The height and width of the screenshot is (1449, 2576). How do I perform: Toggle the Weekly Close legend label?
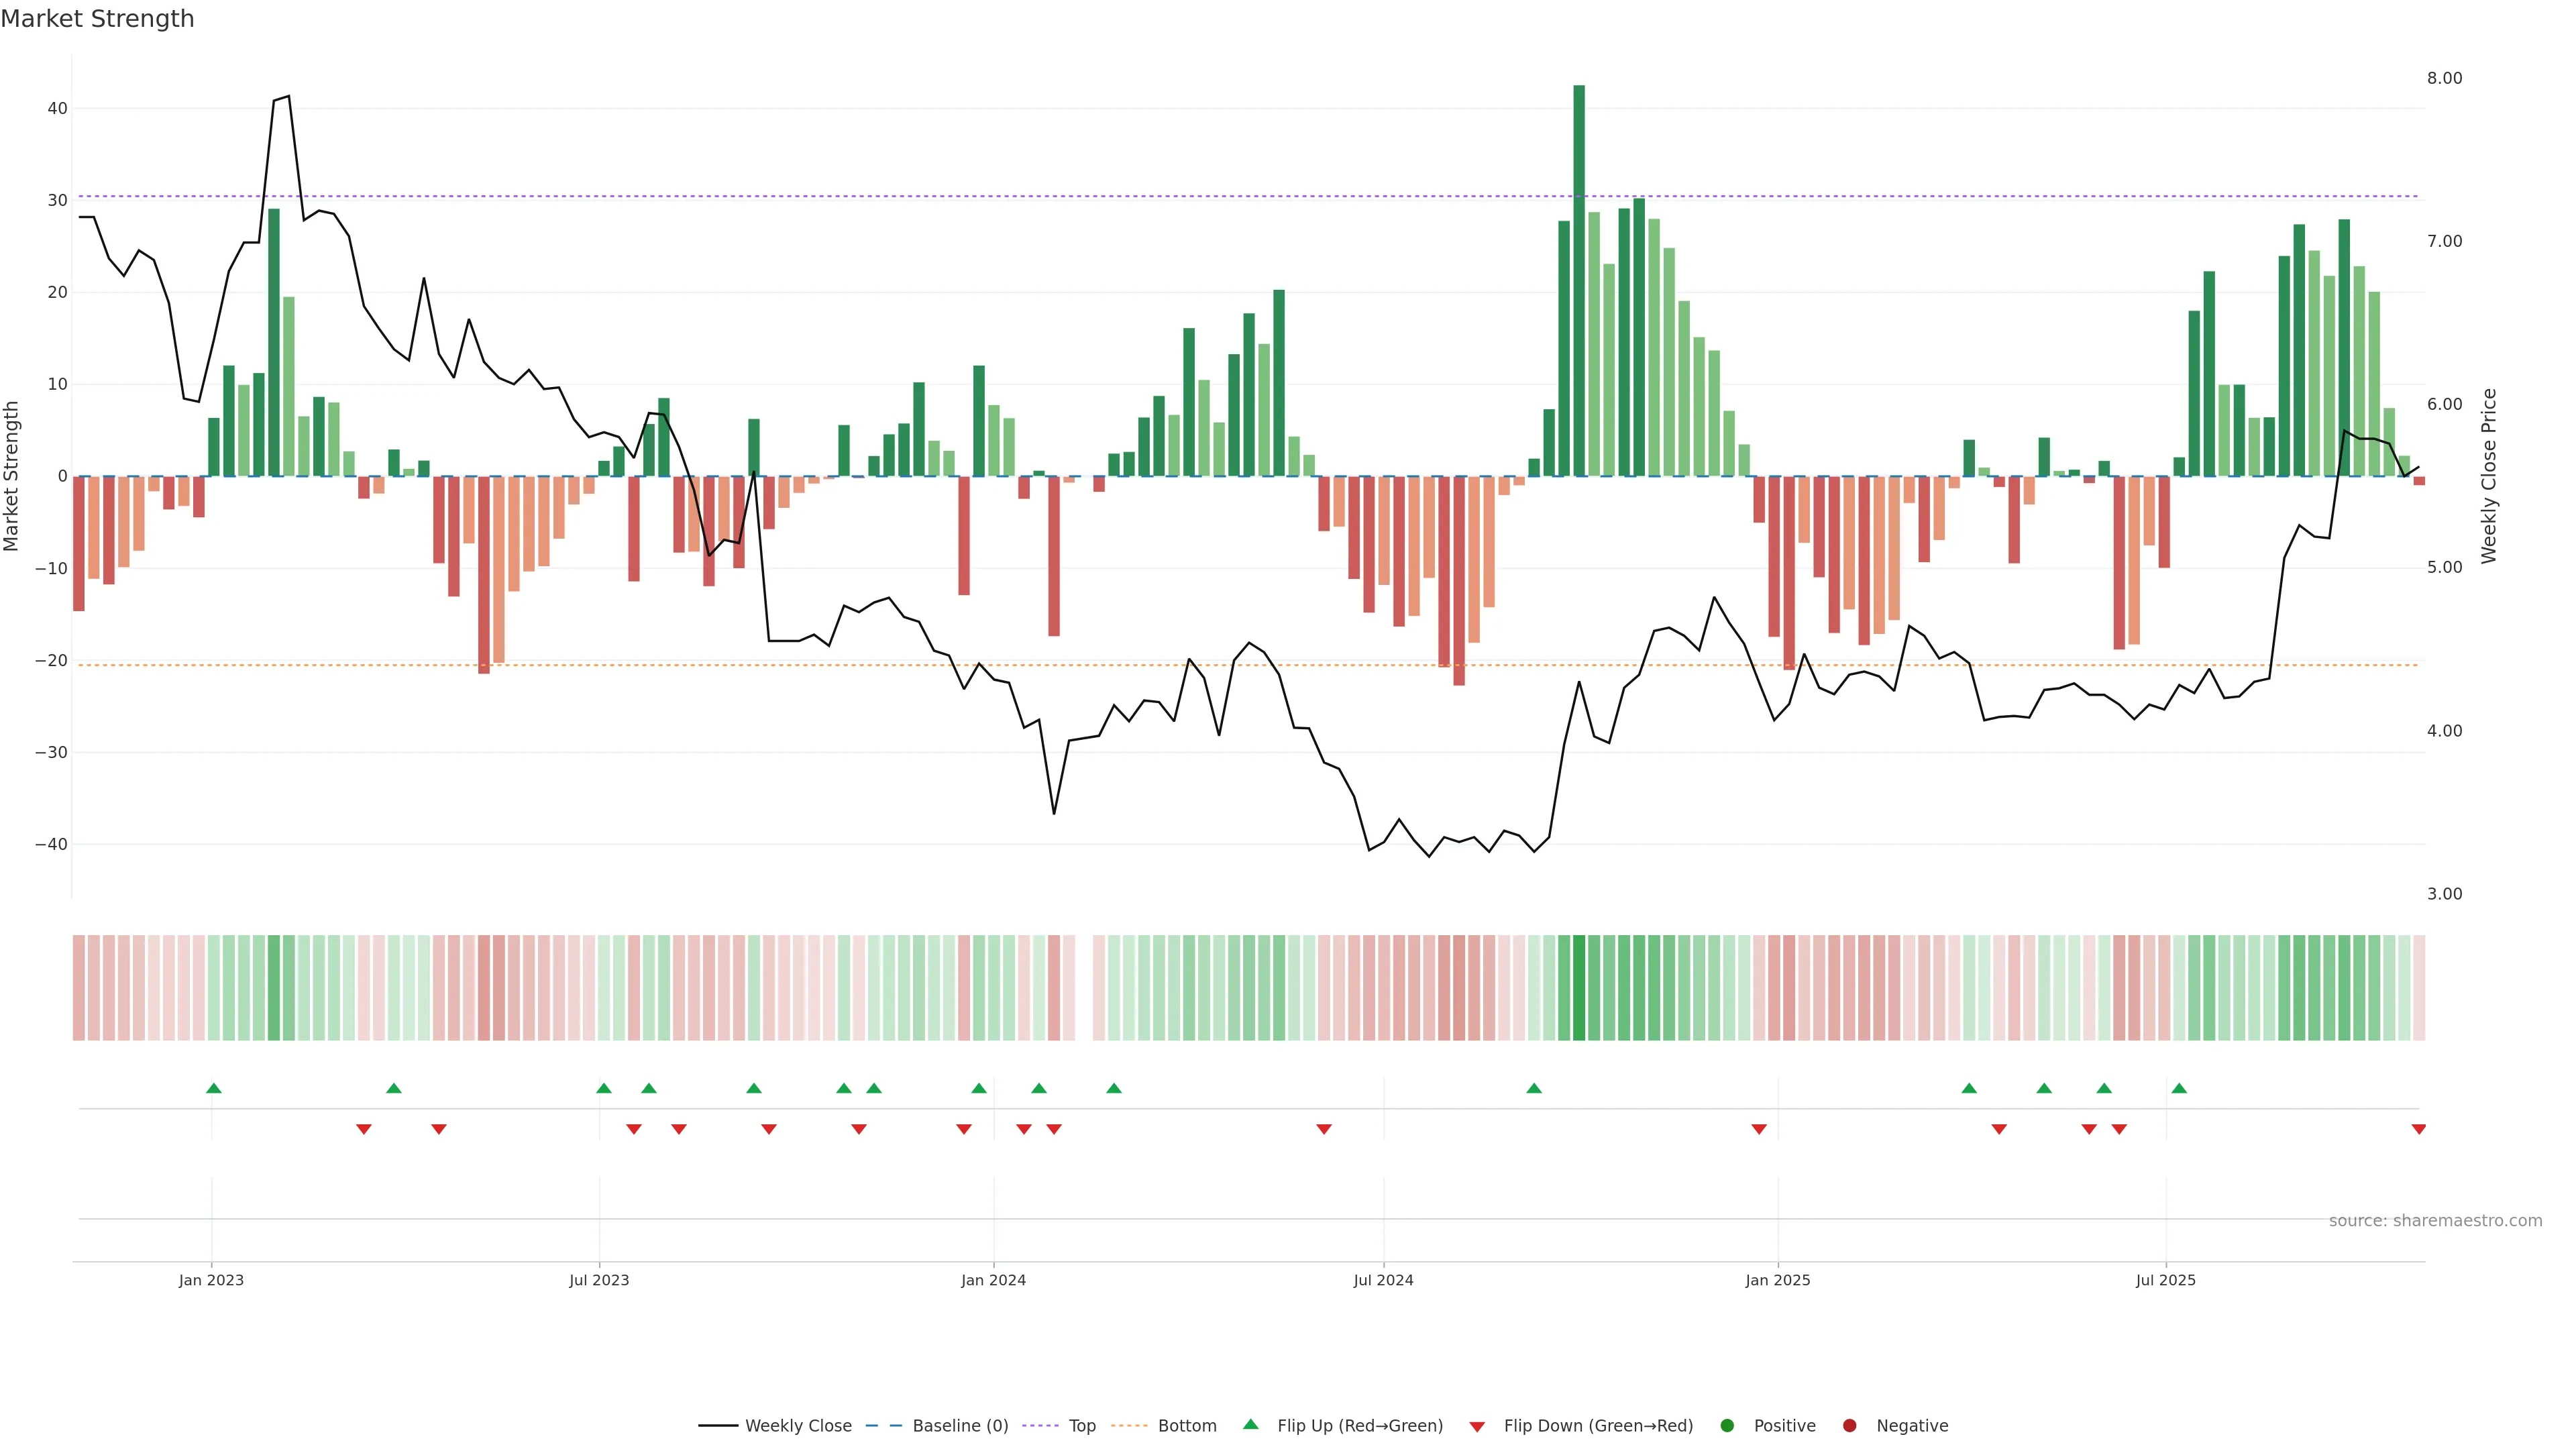(x=798, y=1426)
